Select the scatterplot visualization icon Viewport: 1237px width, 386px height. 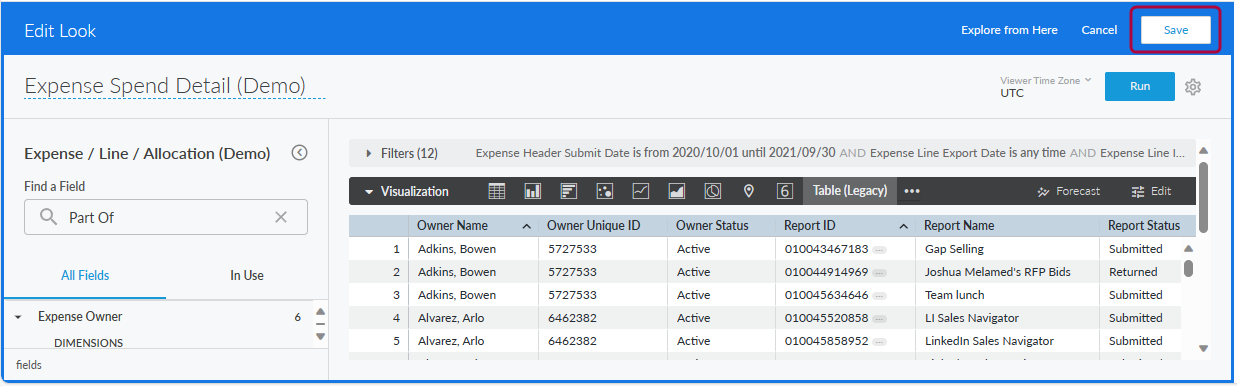tap(605, 191)
